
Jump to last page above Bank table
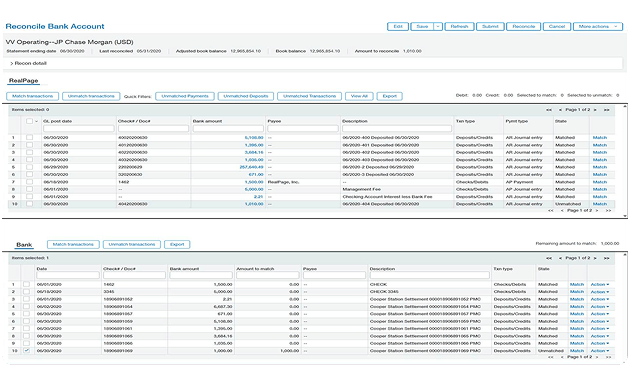click(x=607, y=258)
